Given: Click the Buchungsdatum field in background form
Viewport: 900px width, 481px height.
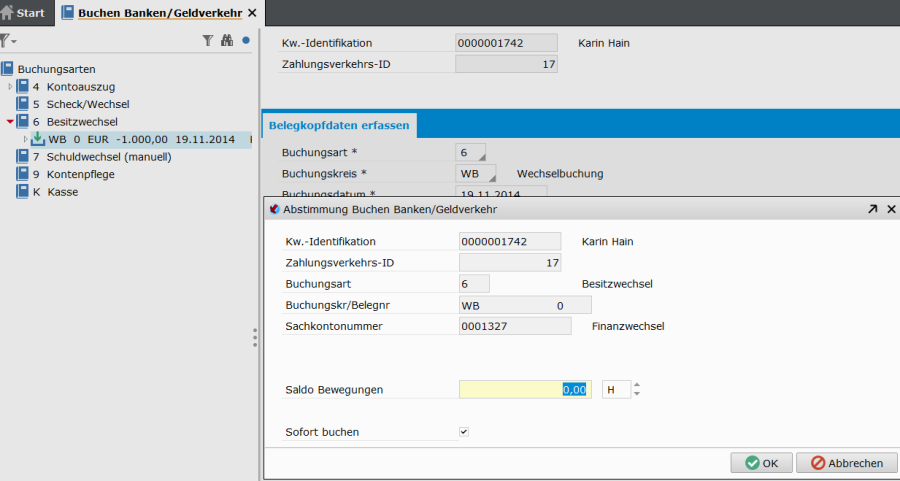Looking at the screenshot, I should 501,192.
